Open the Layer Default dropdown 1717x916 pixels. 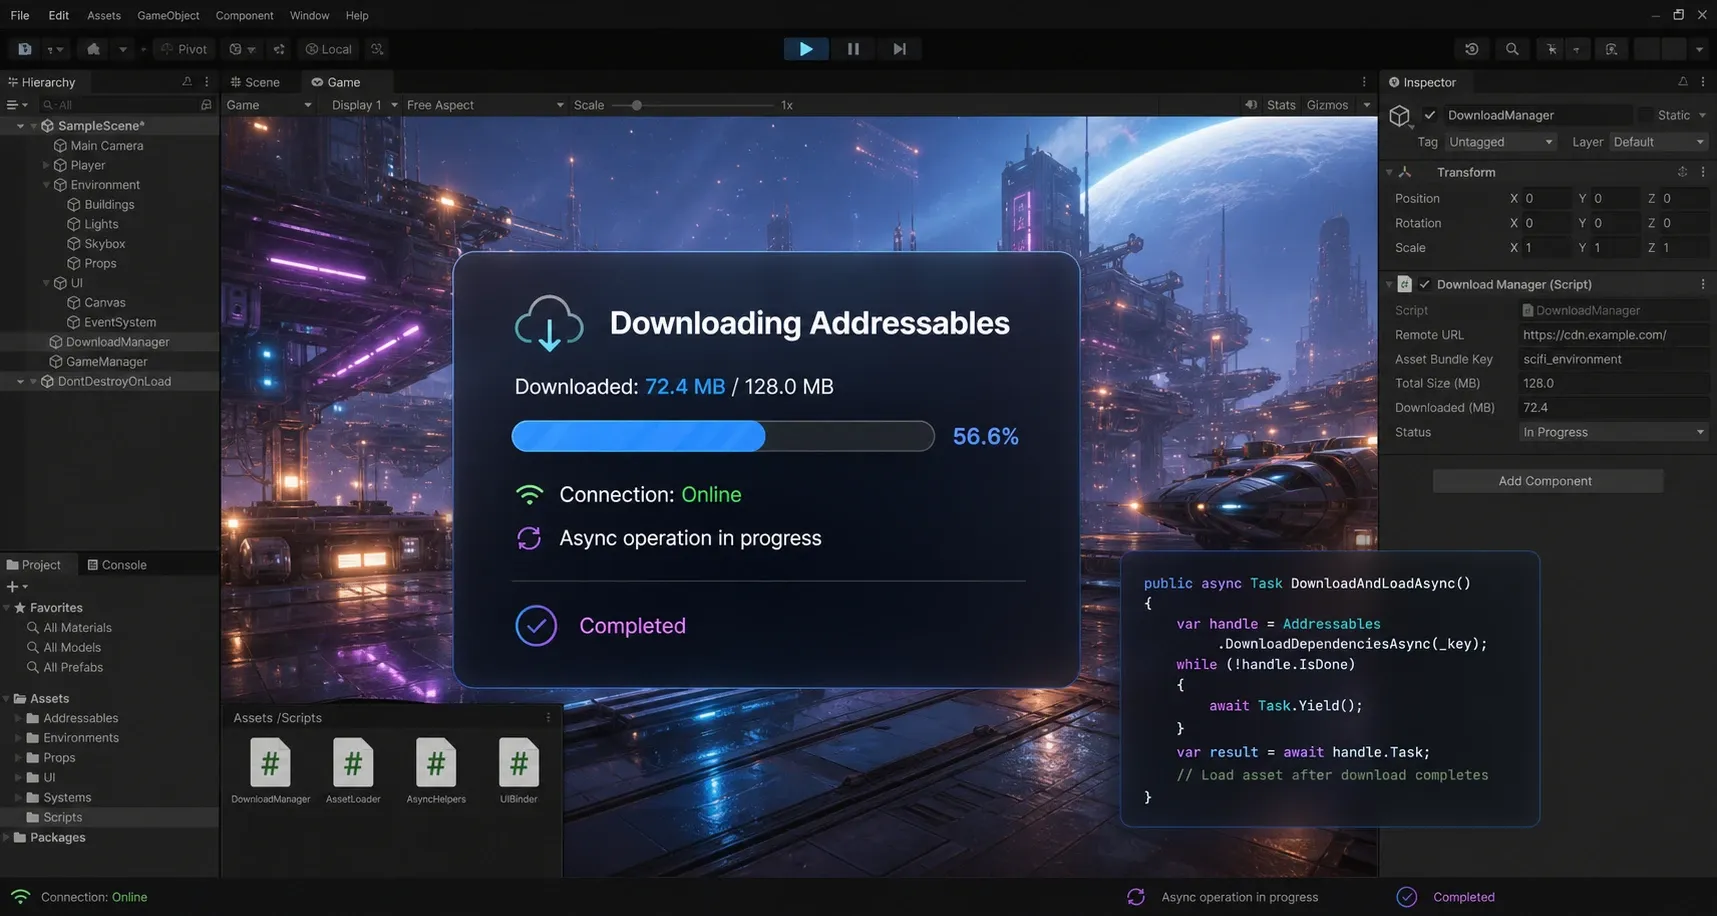[1658, 142]
